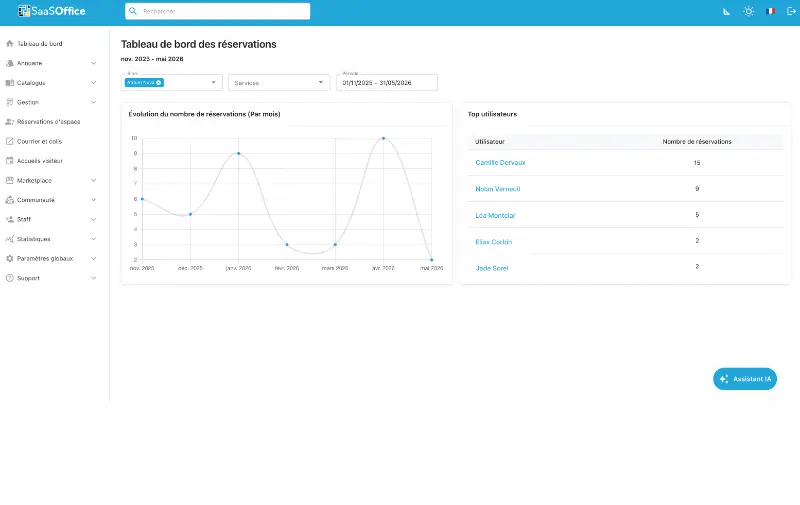Click the reservation count 15 cell

tap(697, 163)
